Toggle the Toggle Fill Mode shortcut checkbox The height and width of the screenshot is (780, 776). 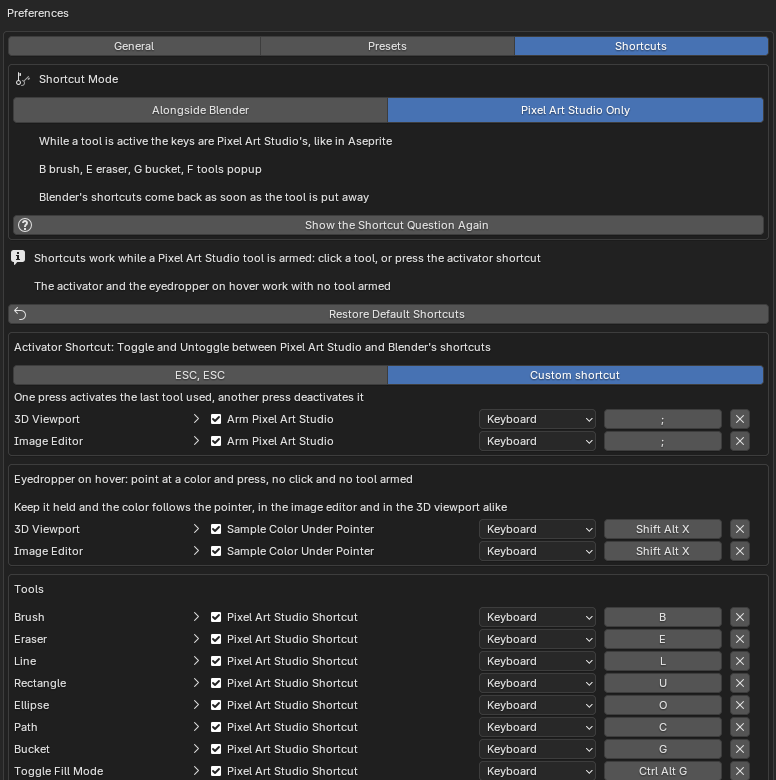pyautogui.click(x=216, y=771)
